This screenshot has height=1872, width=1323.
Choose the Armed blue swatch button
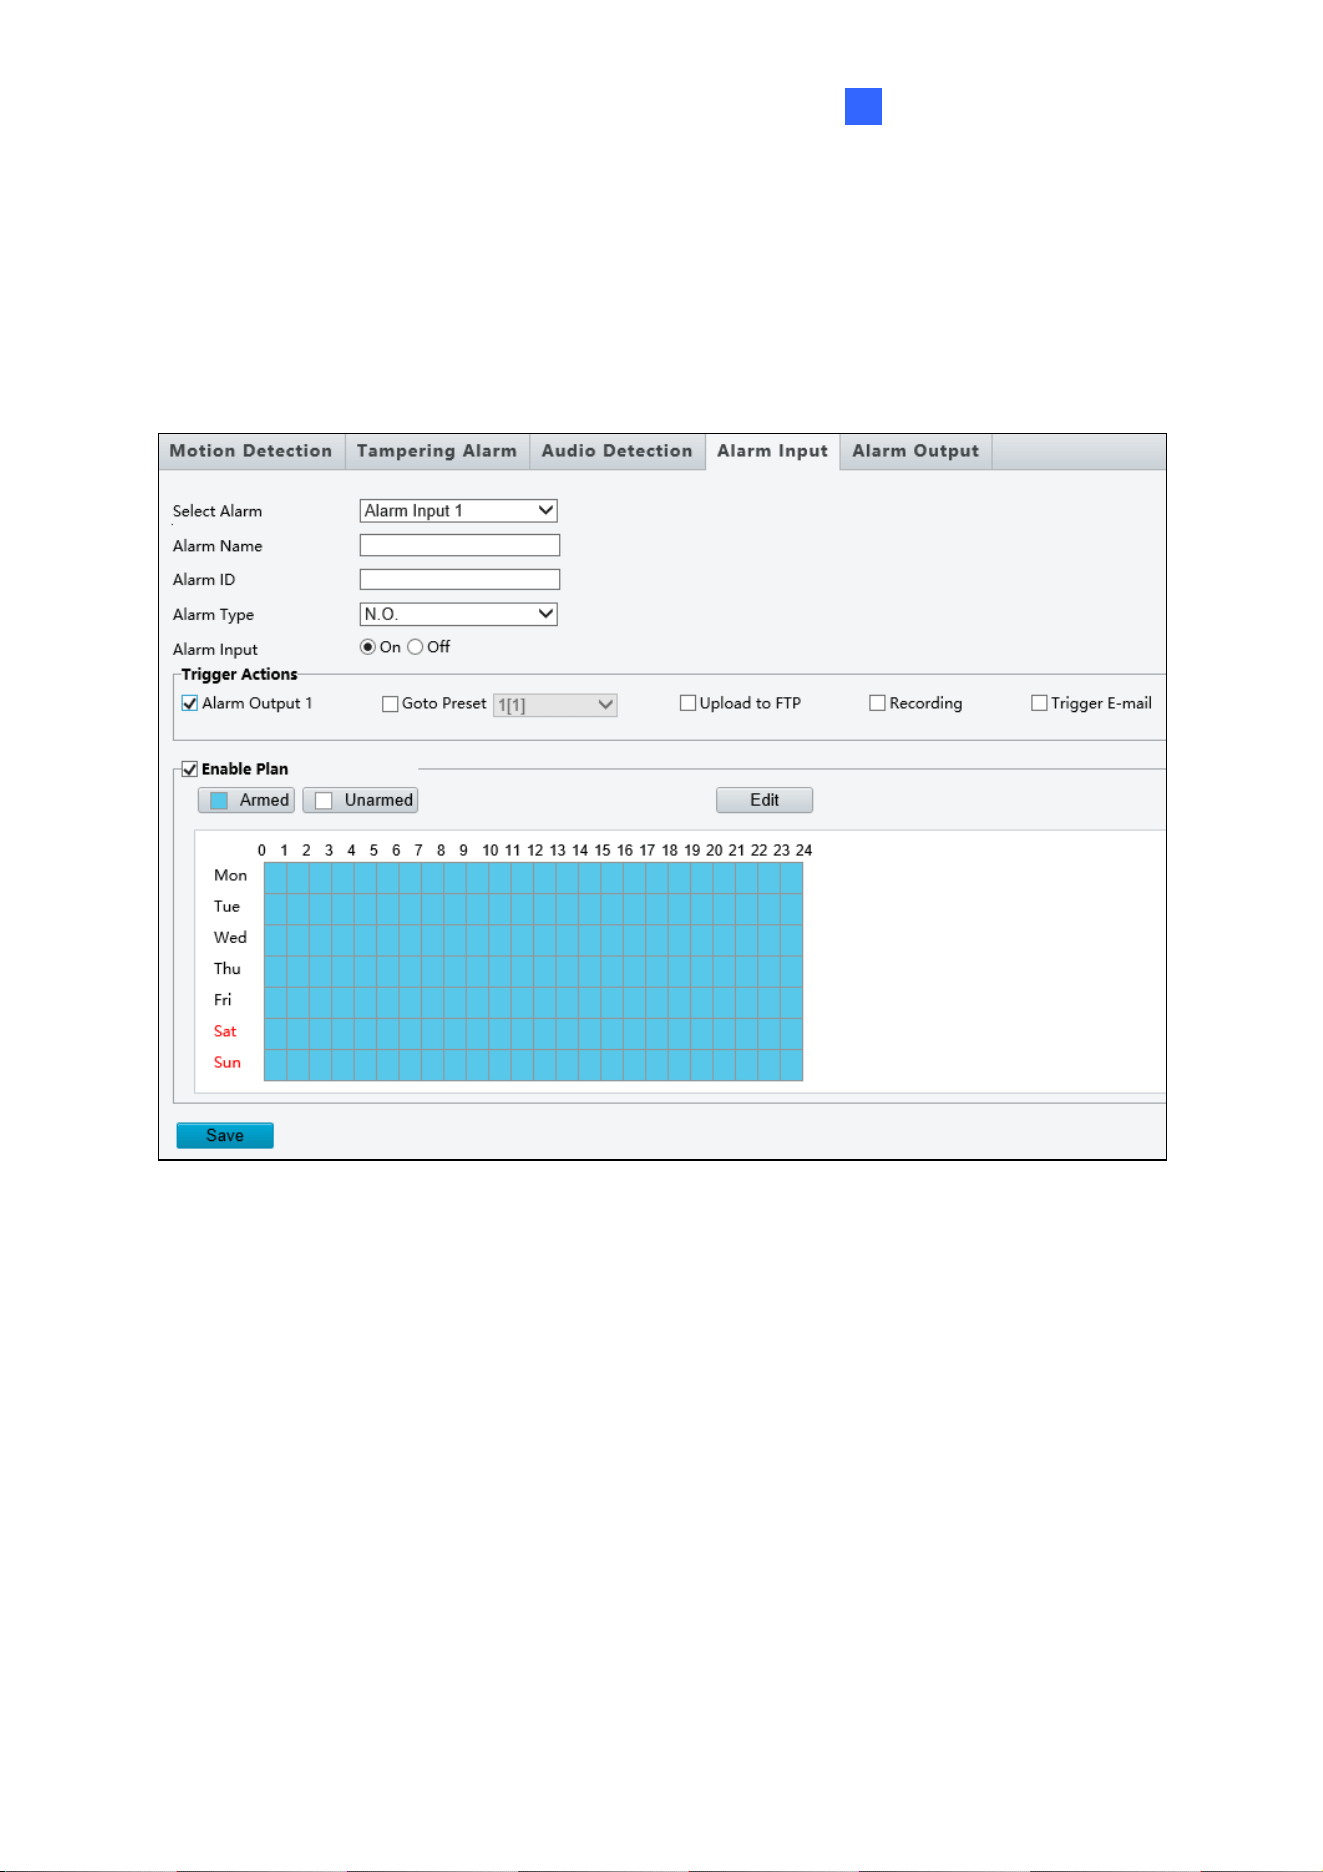pos(246,800)
